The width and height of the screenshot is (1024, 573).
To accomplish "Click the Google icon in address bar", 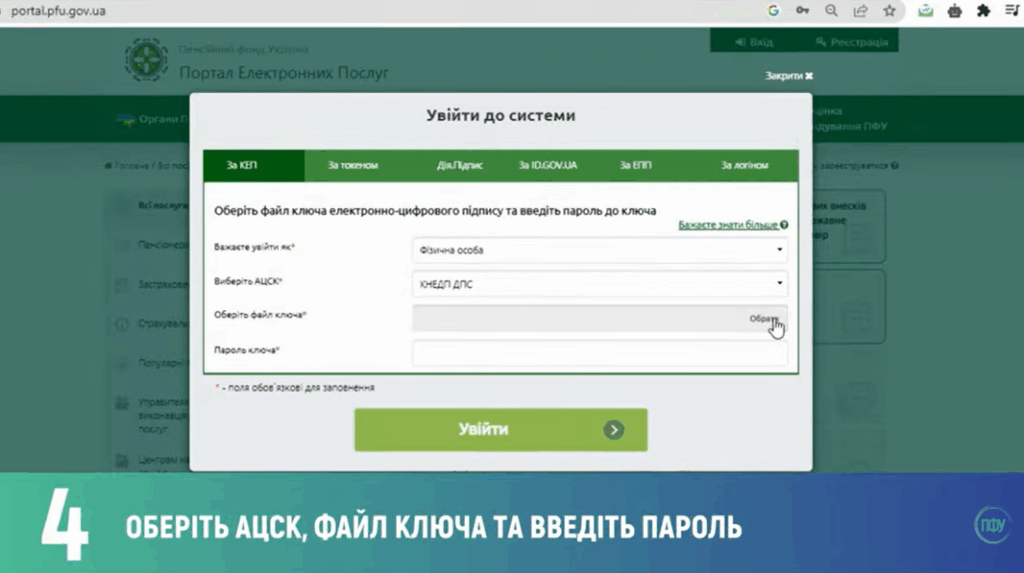I will pos(773,11).
